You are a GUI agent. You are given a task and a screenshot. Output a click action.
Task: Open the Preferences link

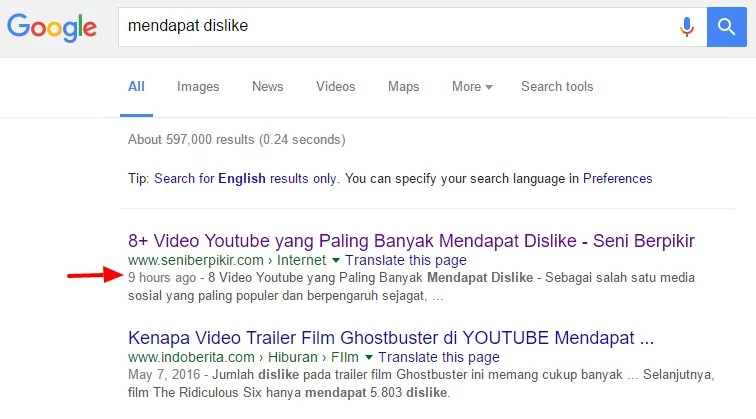click(x=617, y=179)
